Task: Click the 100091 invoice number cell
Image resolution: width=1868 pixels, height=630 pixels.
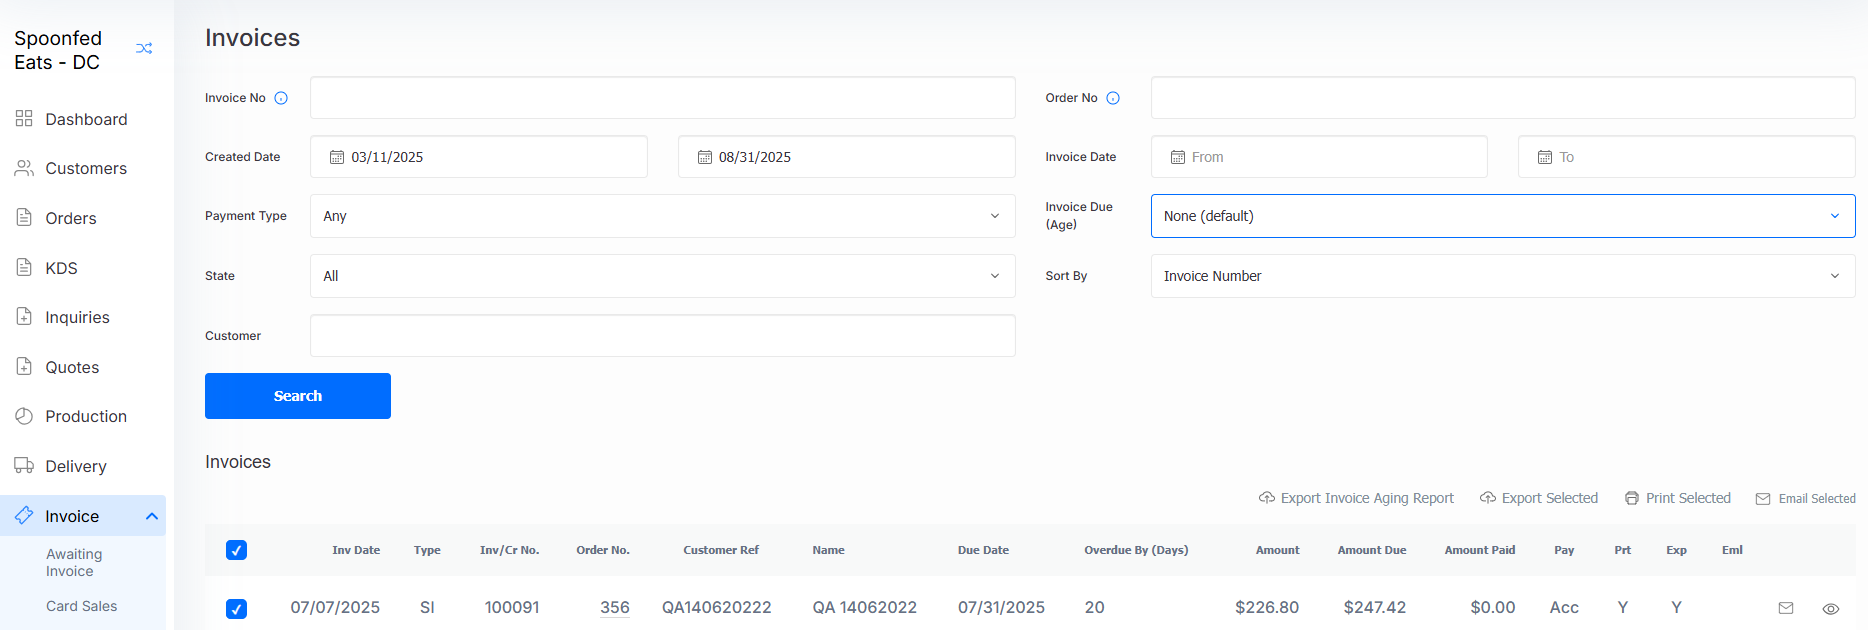Action: (x=512, y=608)
